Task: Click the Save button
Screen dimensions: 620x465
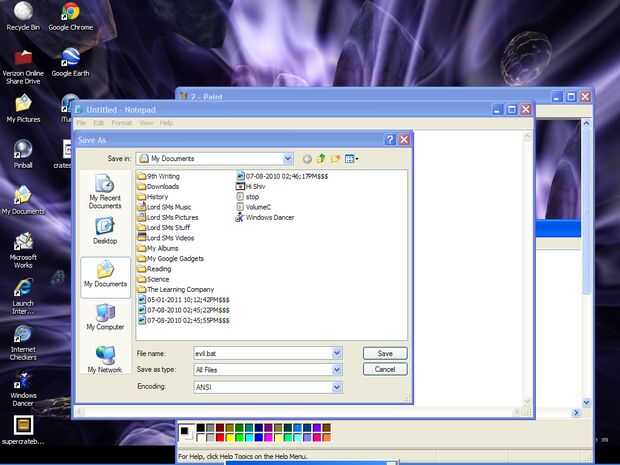Action: pos(385,353)
